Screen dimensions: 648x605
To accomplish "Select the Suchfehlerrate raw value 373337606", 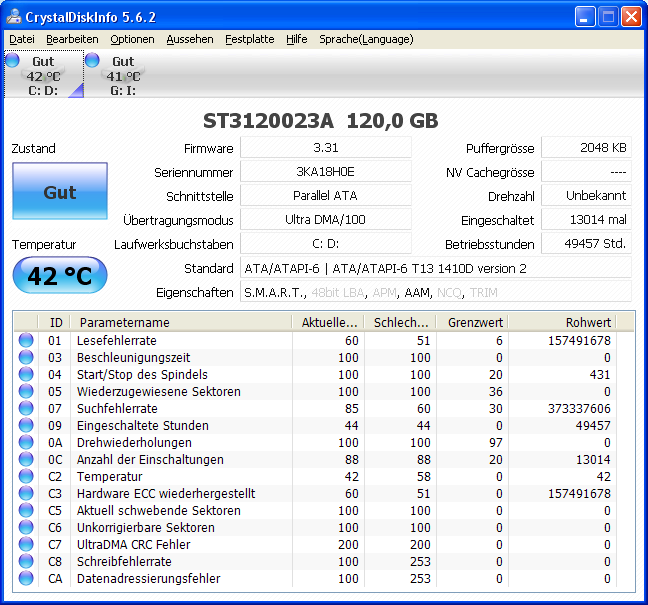I will pyautogui.click(x=579, y=408).
